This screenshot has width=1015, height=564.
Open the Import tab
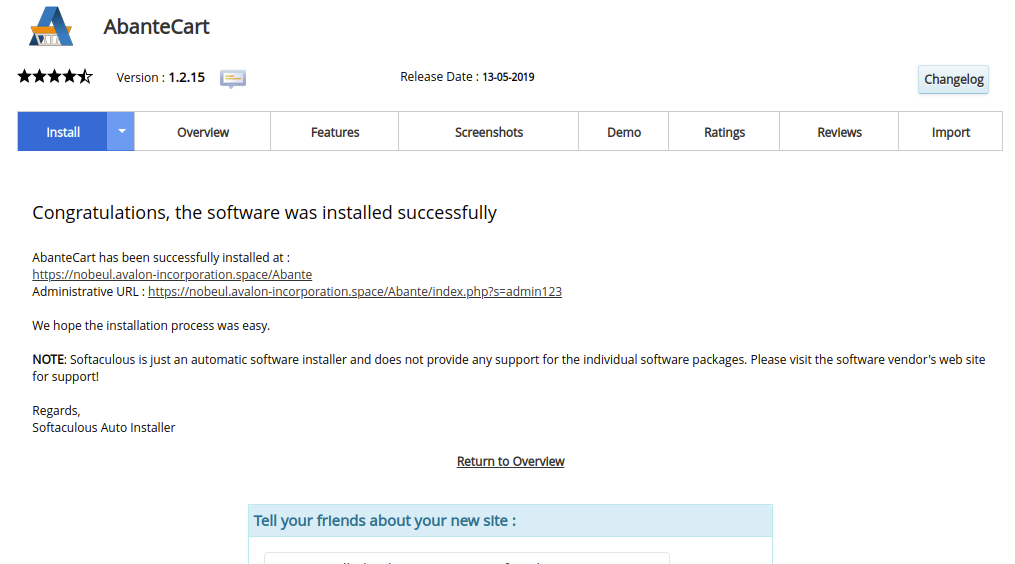pyautogui.click(x=951, y=131)
